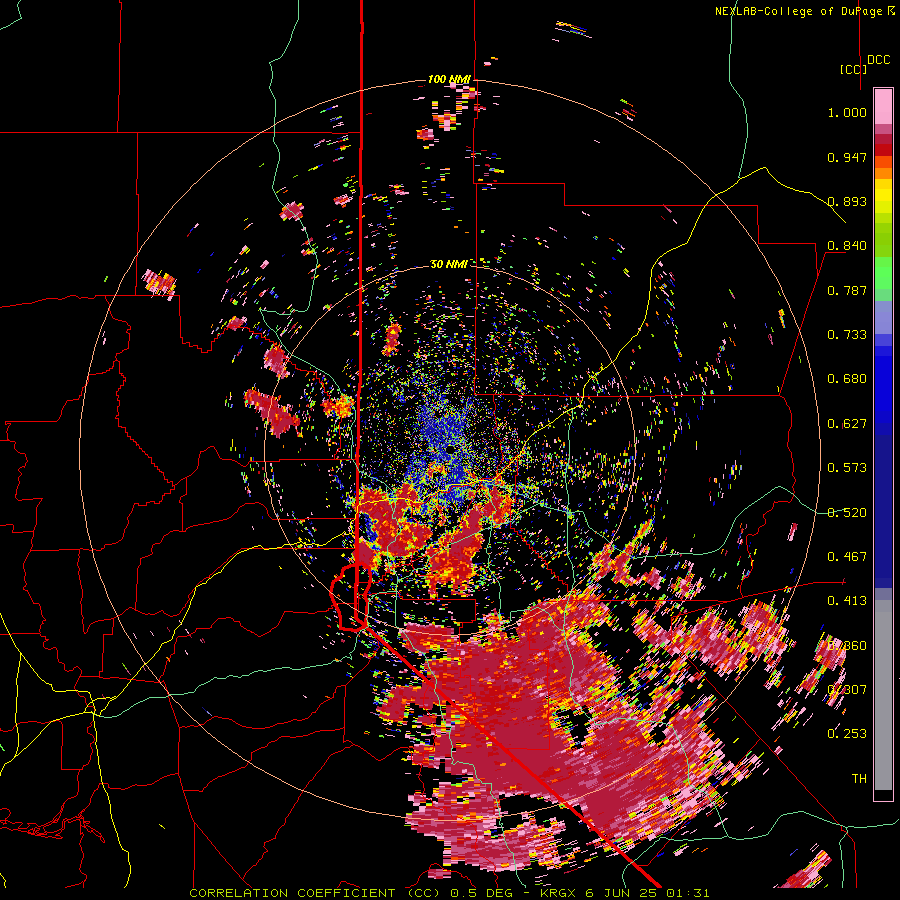Image resolution: width=900 pixels, height=900 pixels.
Task: Click the 6 JUN 25 01:31 timestamp
Action: (x=647, y=893)
